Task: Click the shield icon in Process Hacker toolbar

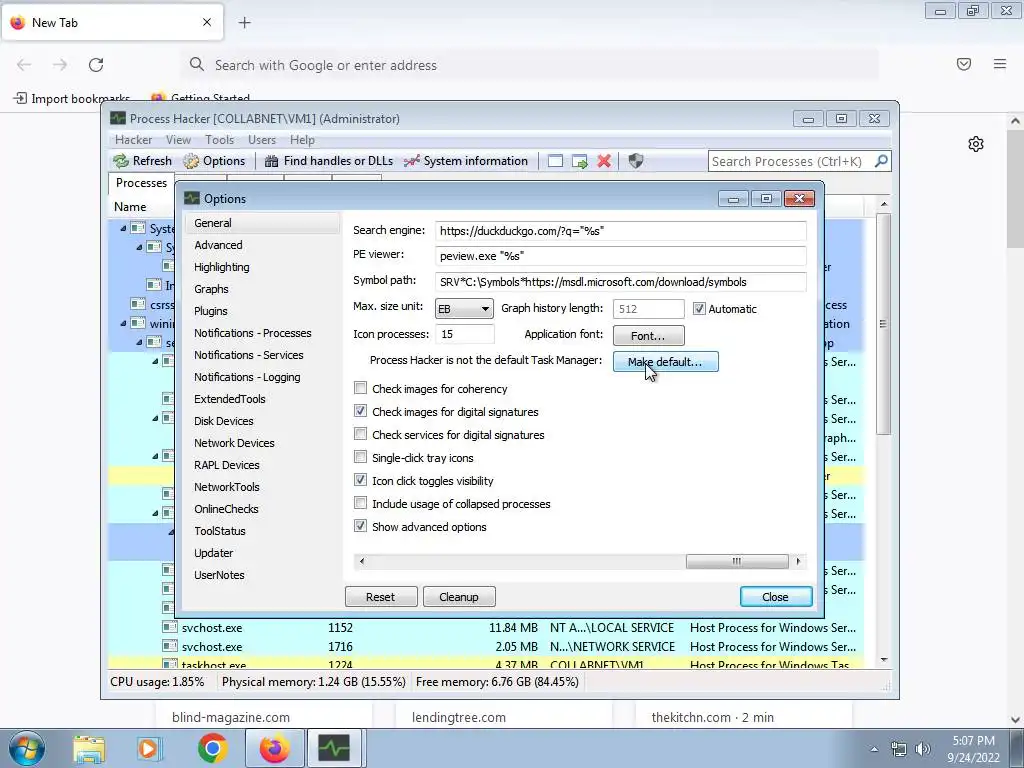Action: click(x=635, y=161)
